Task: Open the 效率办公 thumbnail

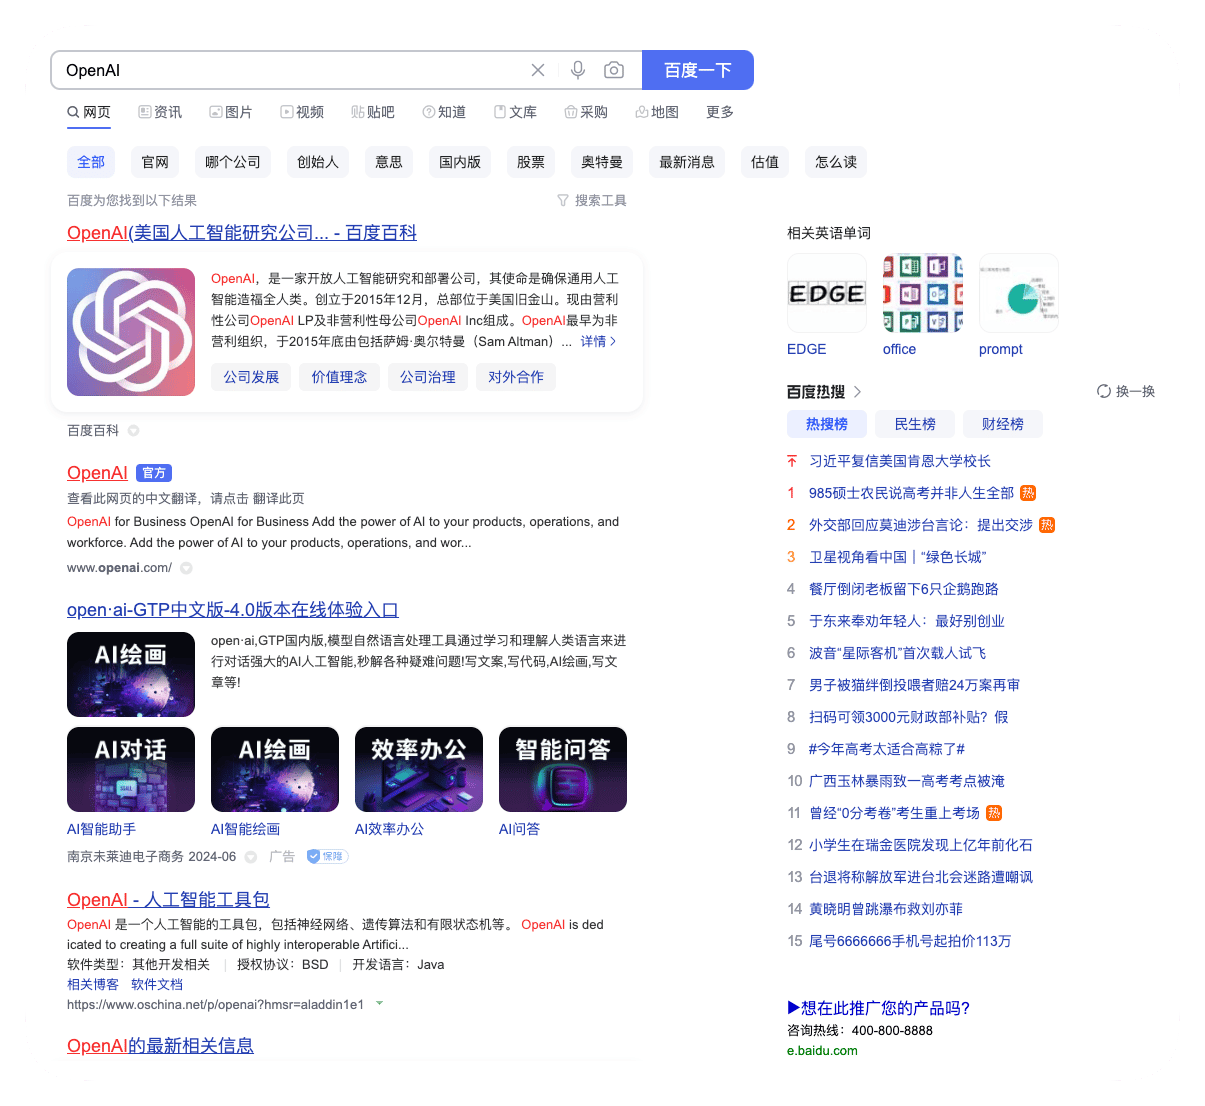Action: point(419,769)
